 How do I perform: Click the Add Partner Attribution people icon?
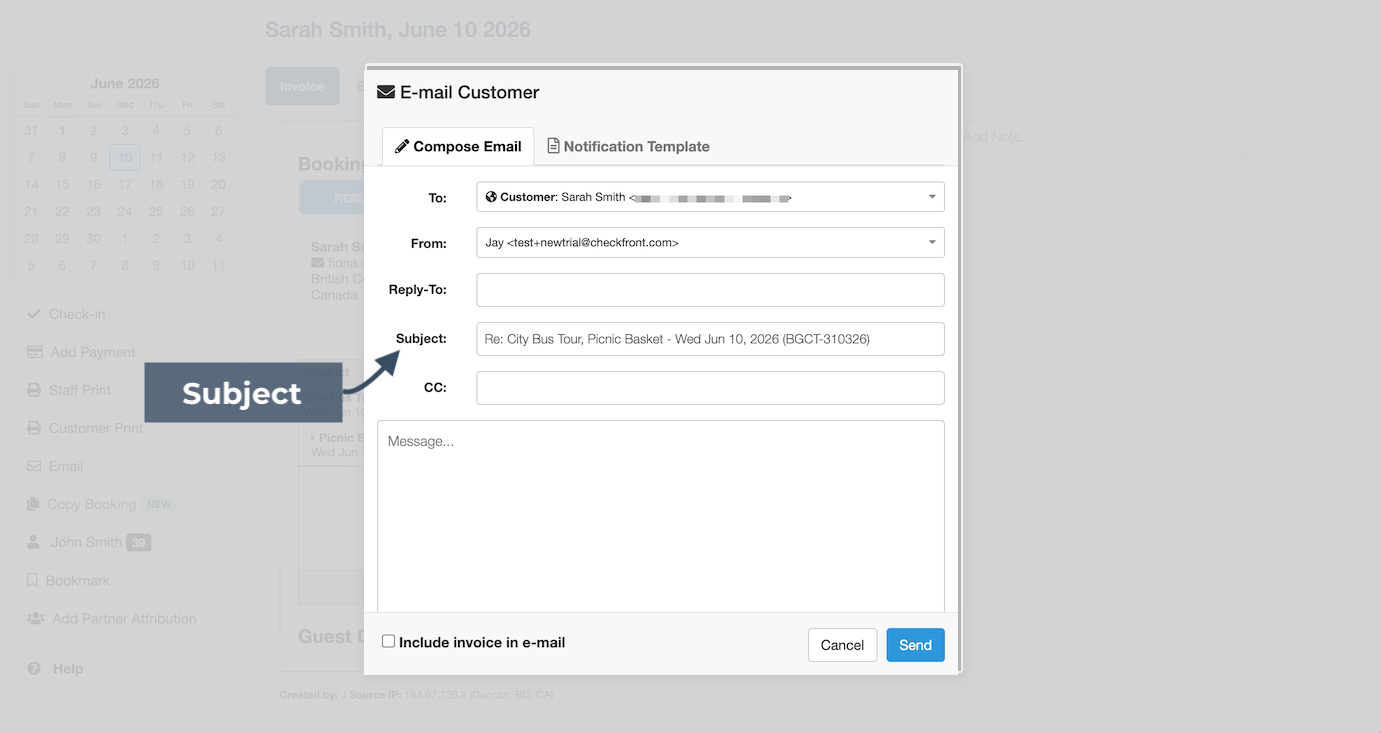click(x=35, y=618)
